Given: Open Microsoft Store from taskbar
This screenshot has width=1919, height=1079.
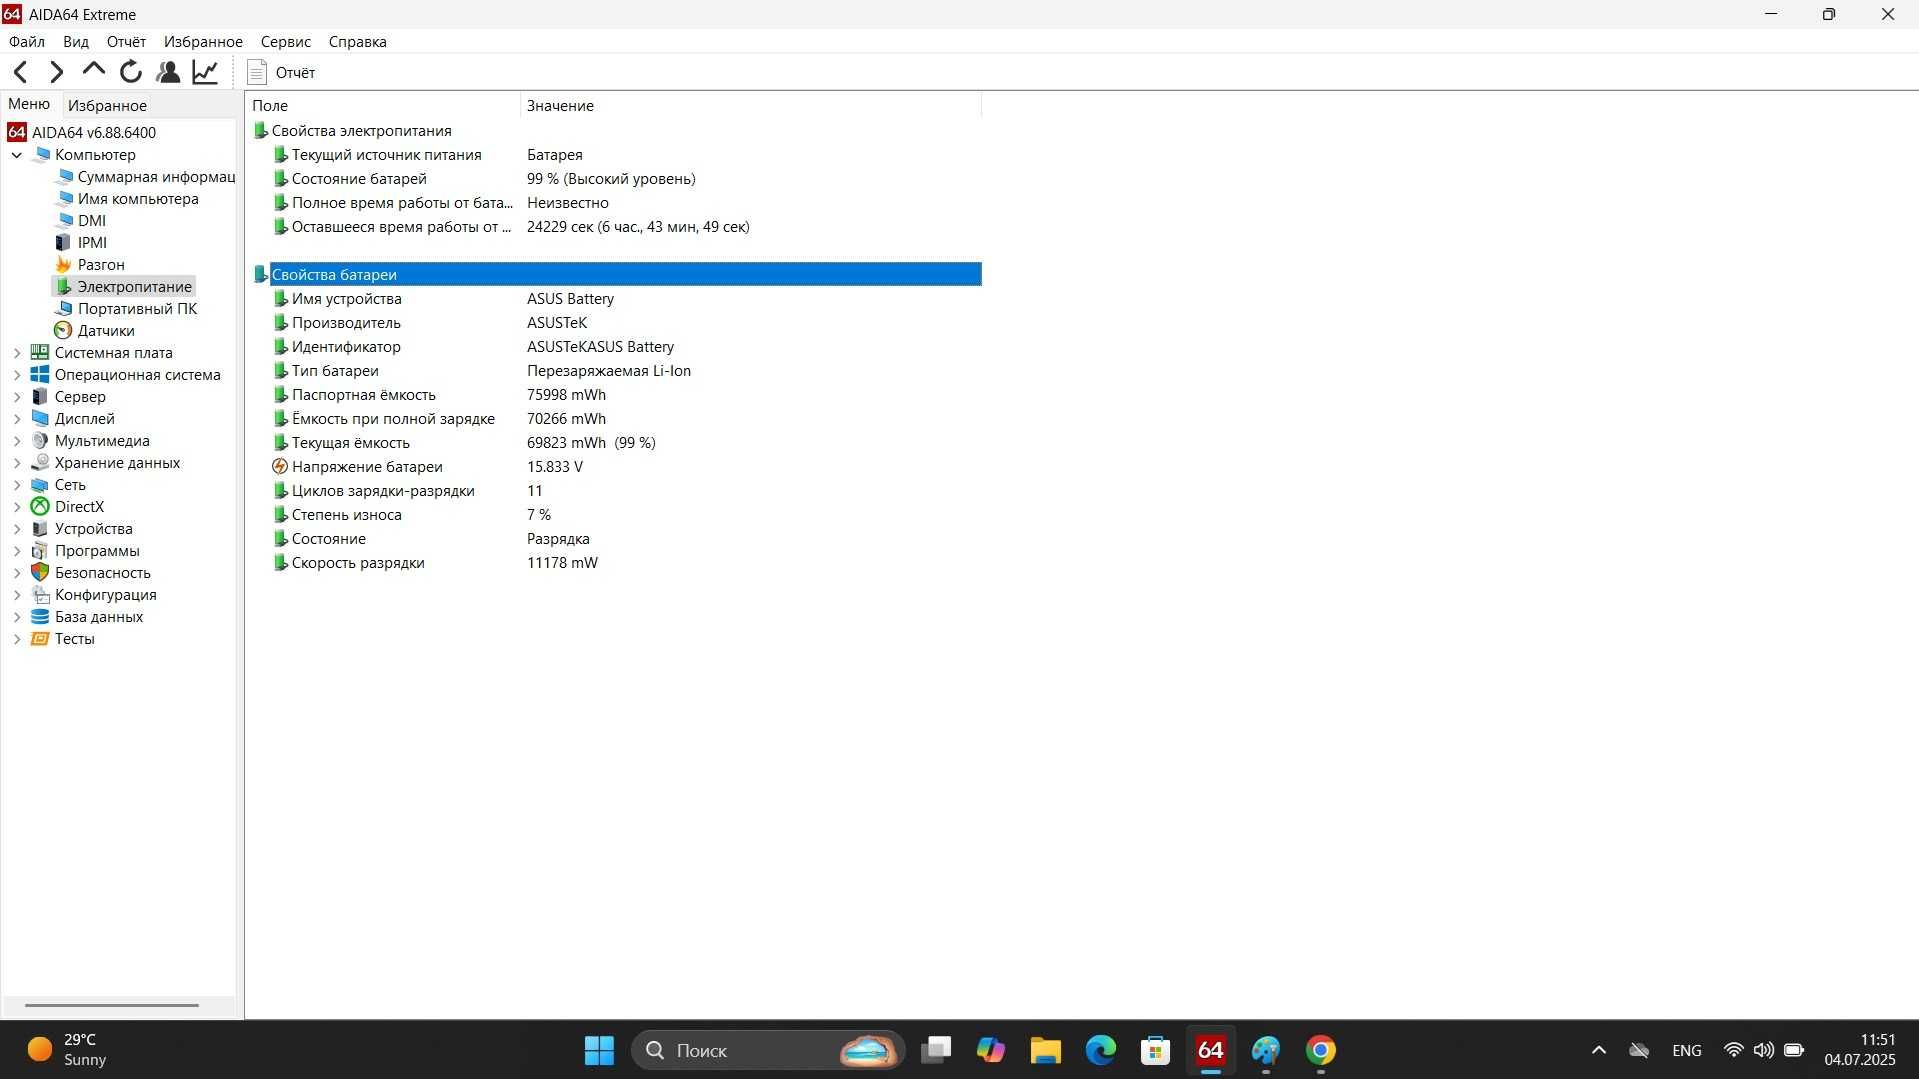Looking at the screenshot, I should point(1155,1050).
